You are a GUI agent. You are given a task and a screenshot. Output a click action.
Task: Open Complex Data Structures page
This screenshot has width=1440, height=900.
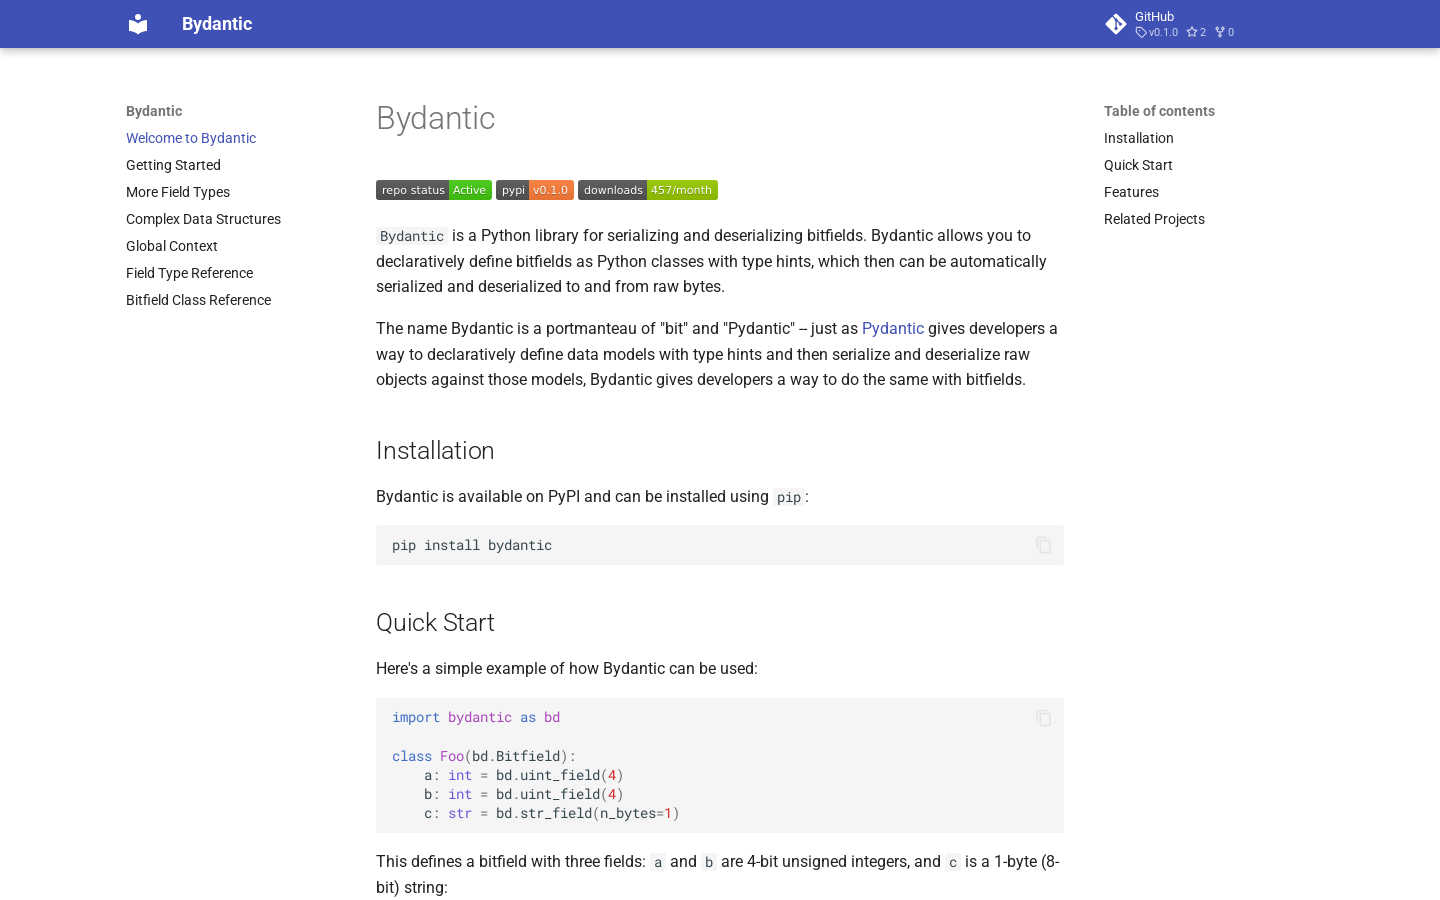pyautogui.click(x=203, y=219)
